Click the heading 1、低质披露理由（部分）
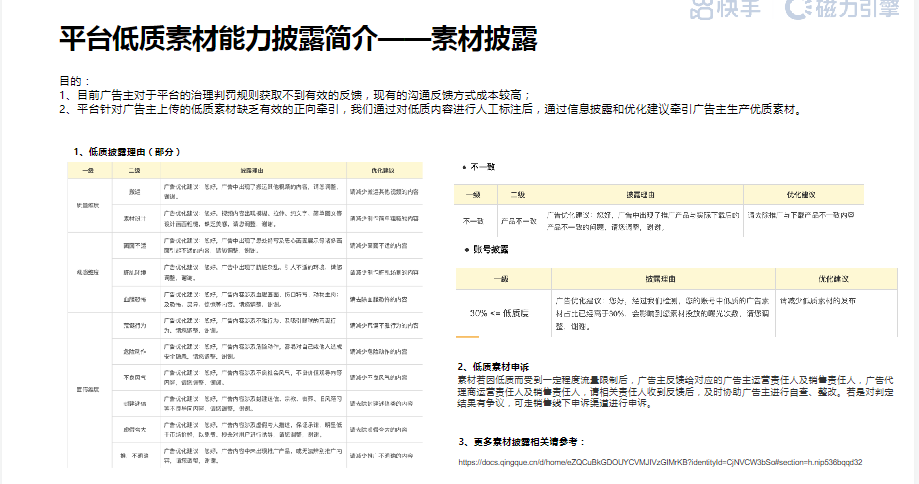The width and height of the screenshot is (919, 484). tap(127, 152)
